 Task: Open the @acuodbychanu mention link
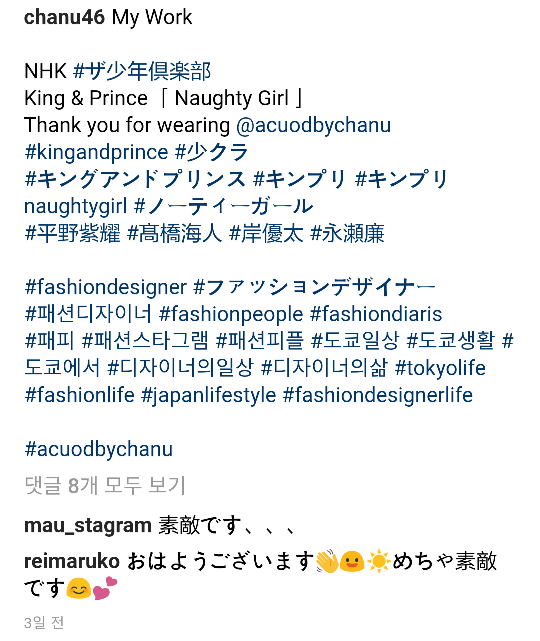pyautogui.click(x=314, y=125)
